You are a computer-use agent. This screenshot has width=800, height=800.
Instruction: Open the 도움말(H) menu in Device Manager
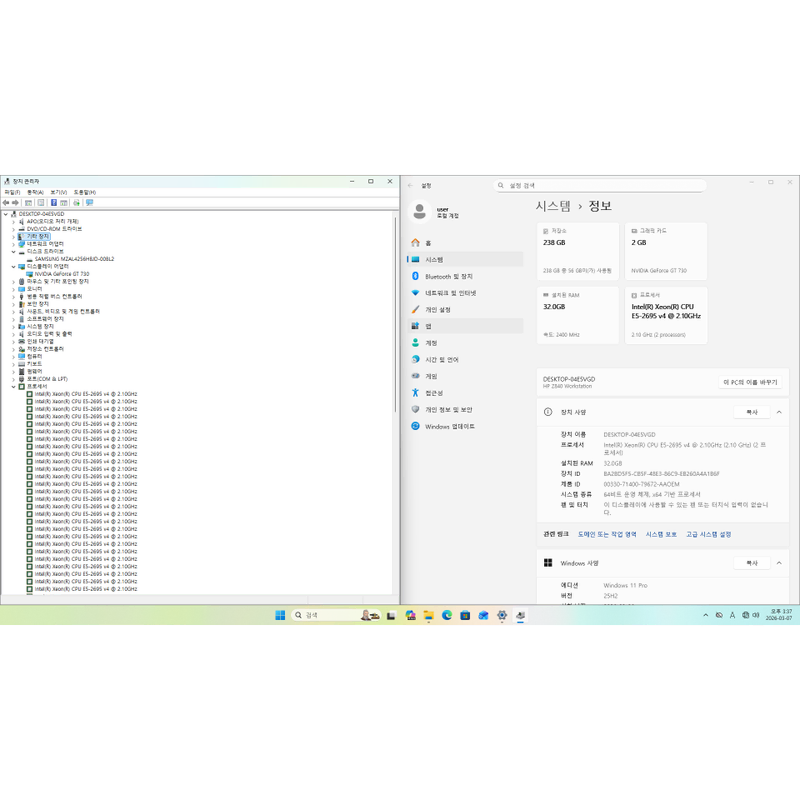[x=85, y=192]
